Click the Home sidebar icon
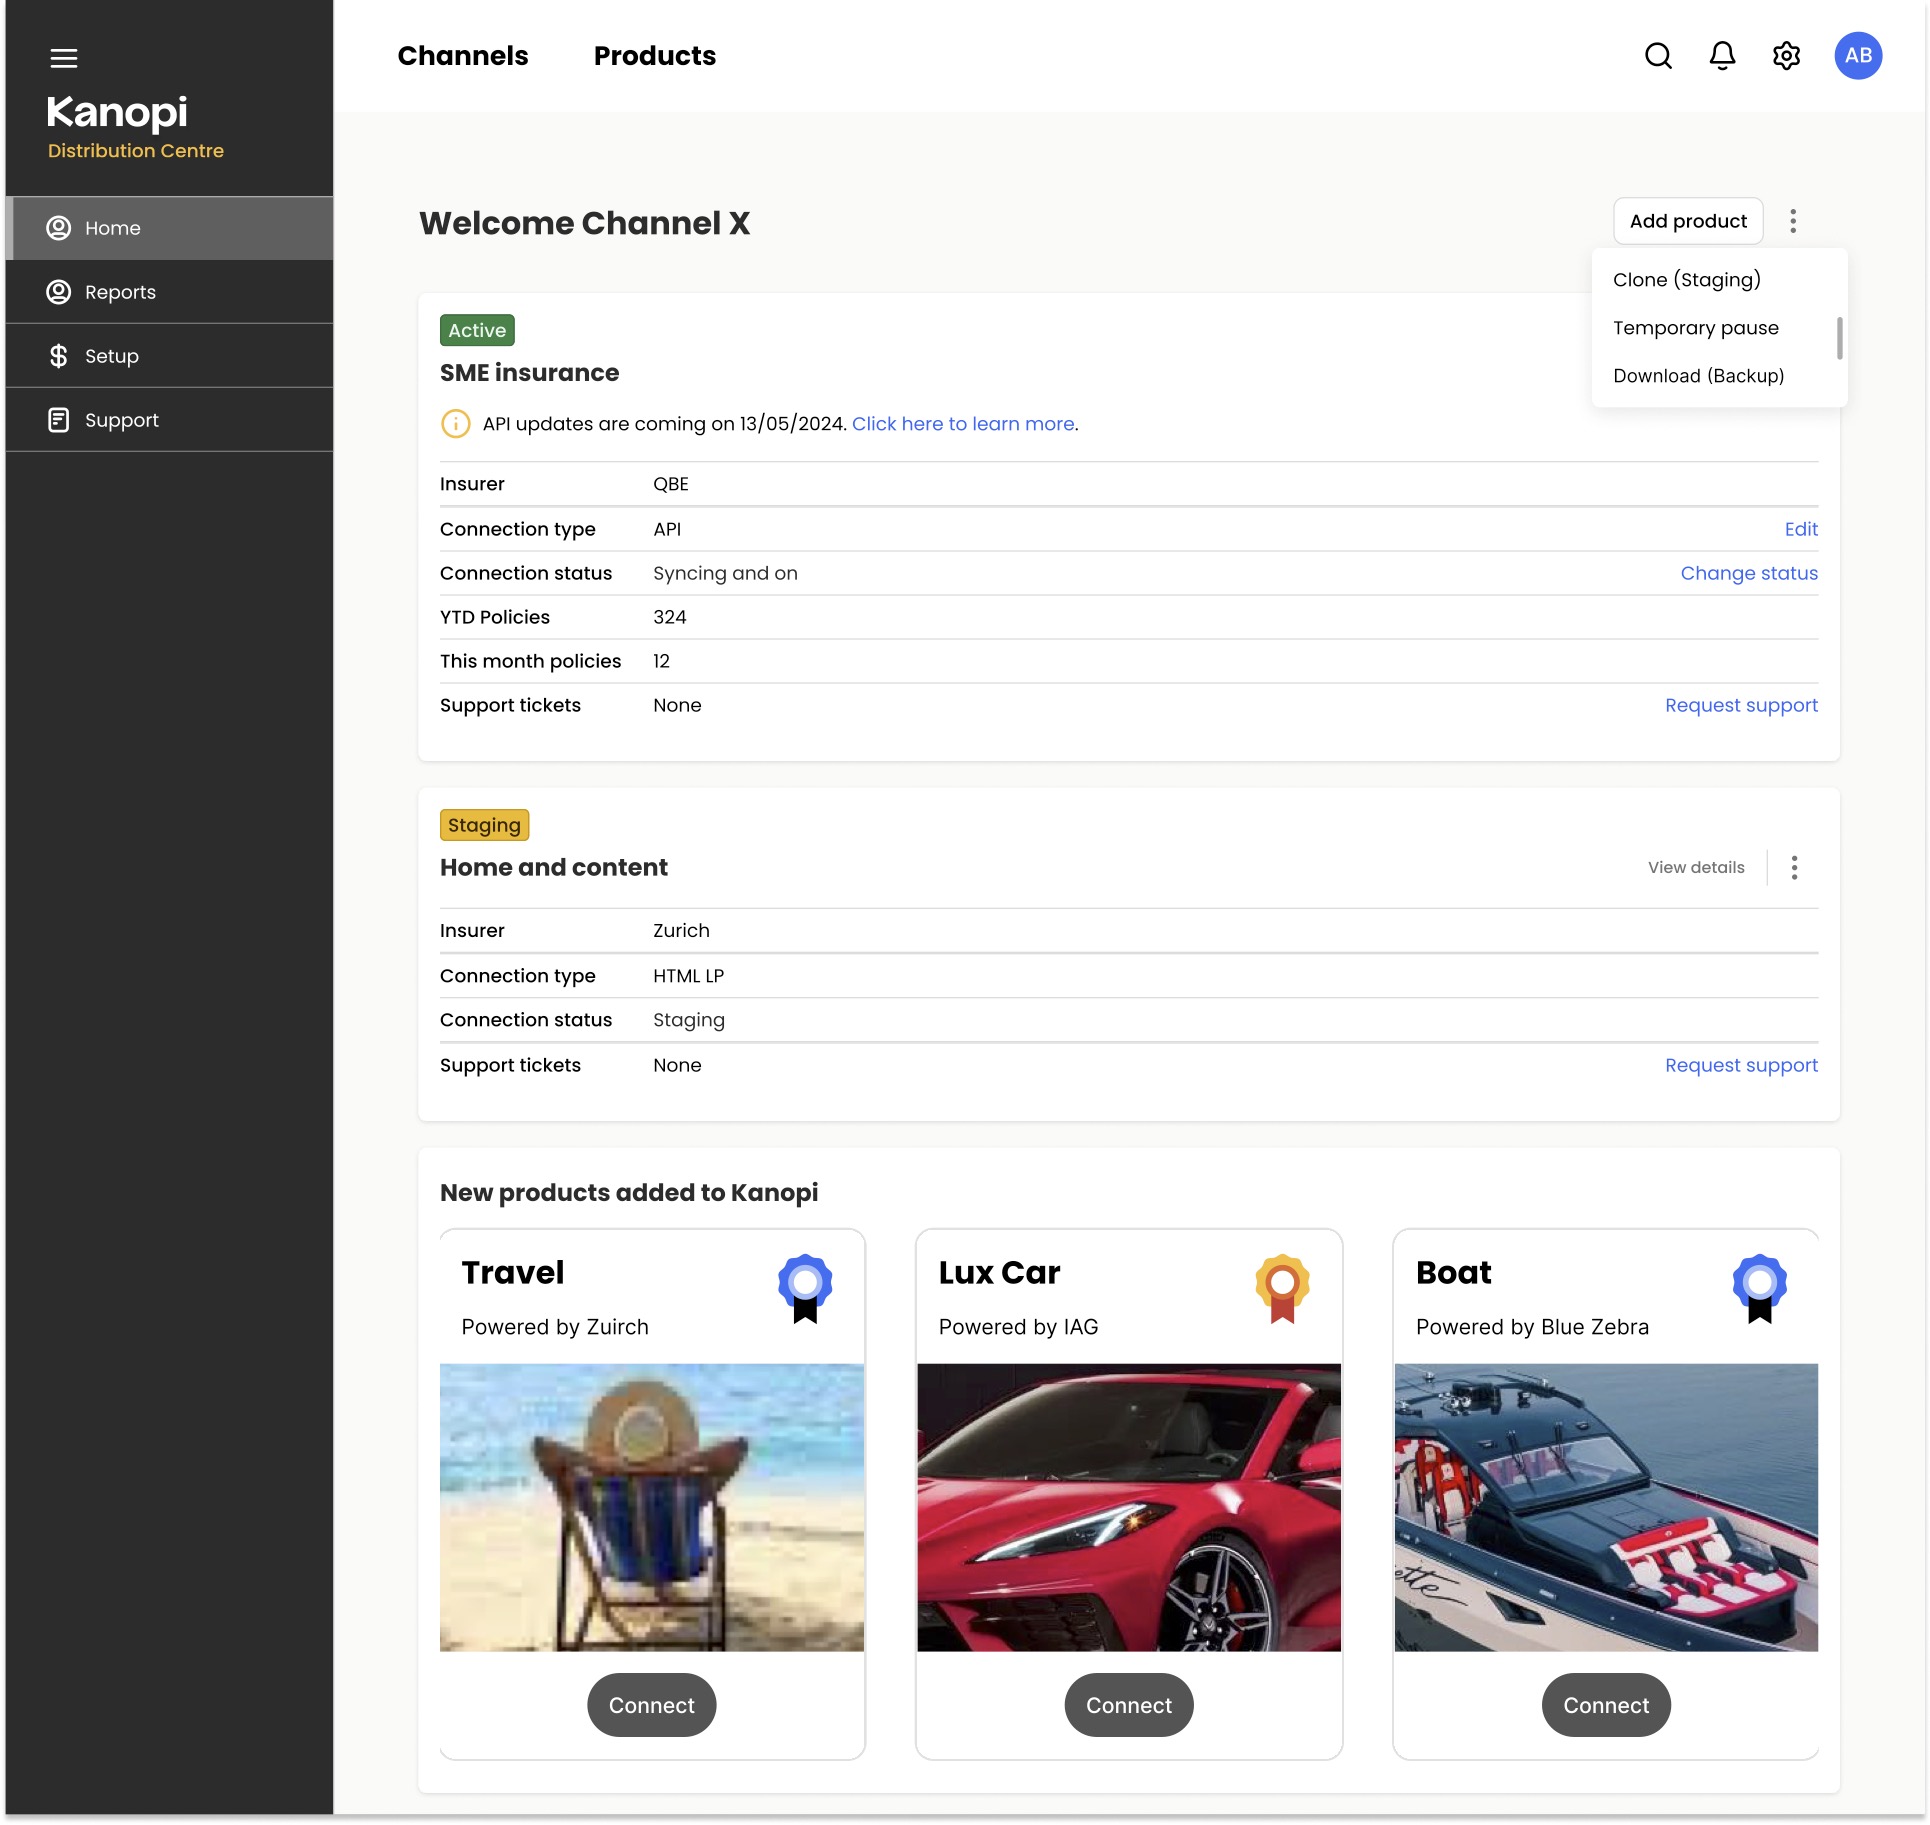Viewport: 1930px width, 1825px height. [x=59, y=228]
